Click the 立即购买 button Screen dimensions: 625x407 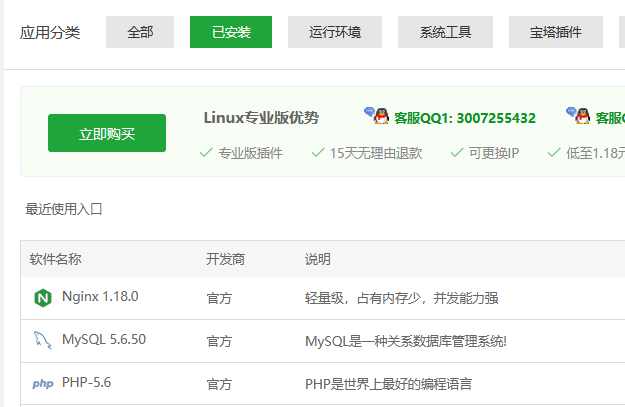pyautogui.click(x=107, y=133)
